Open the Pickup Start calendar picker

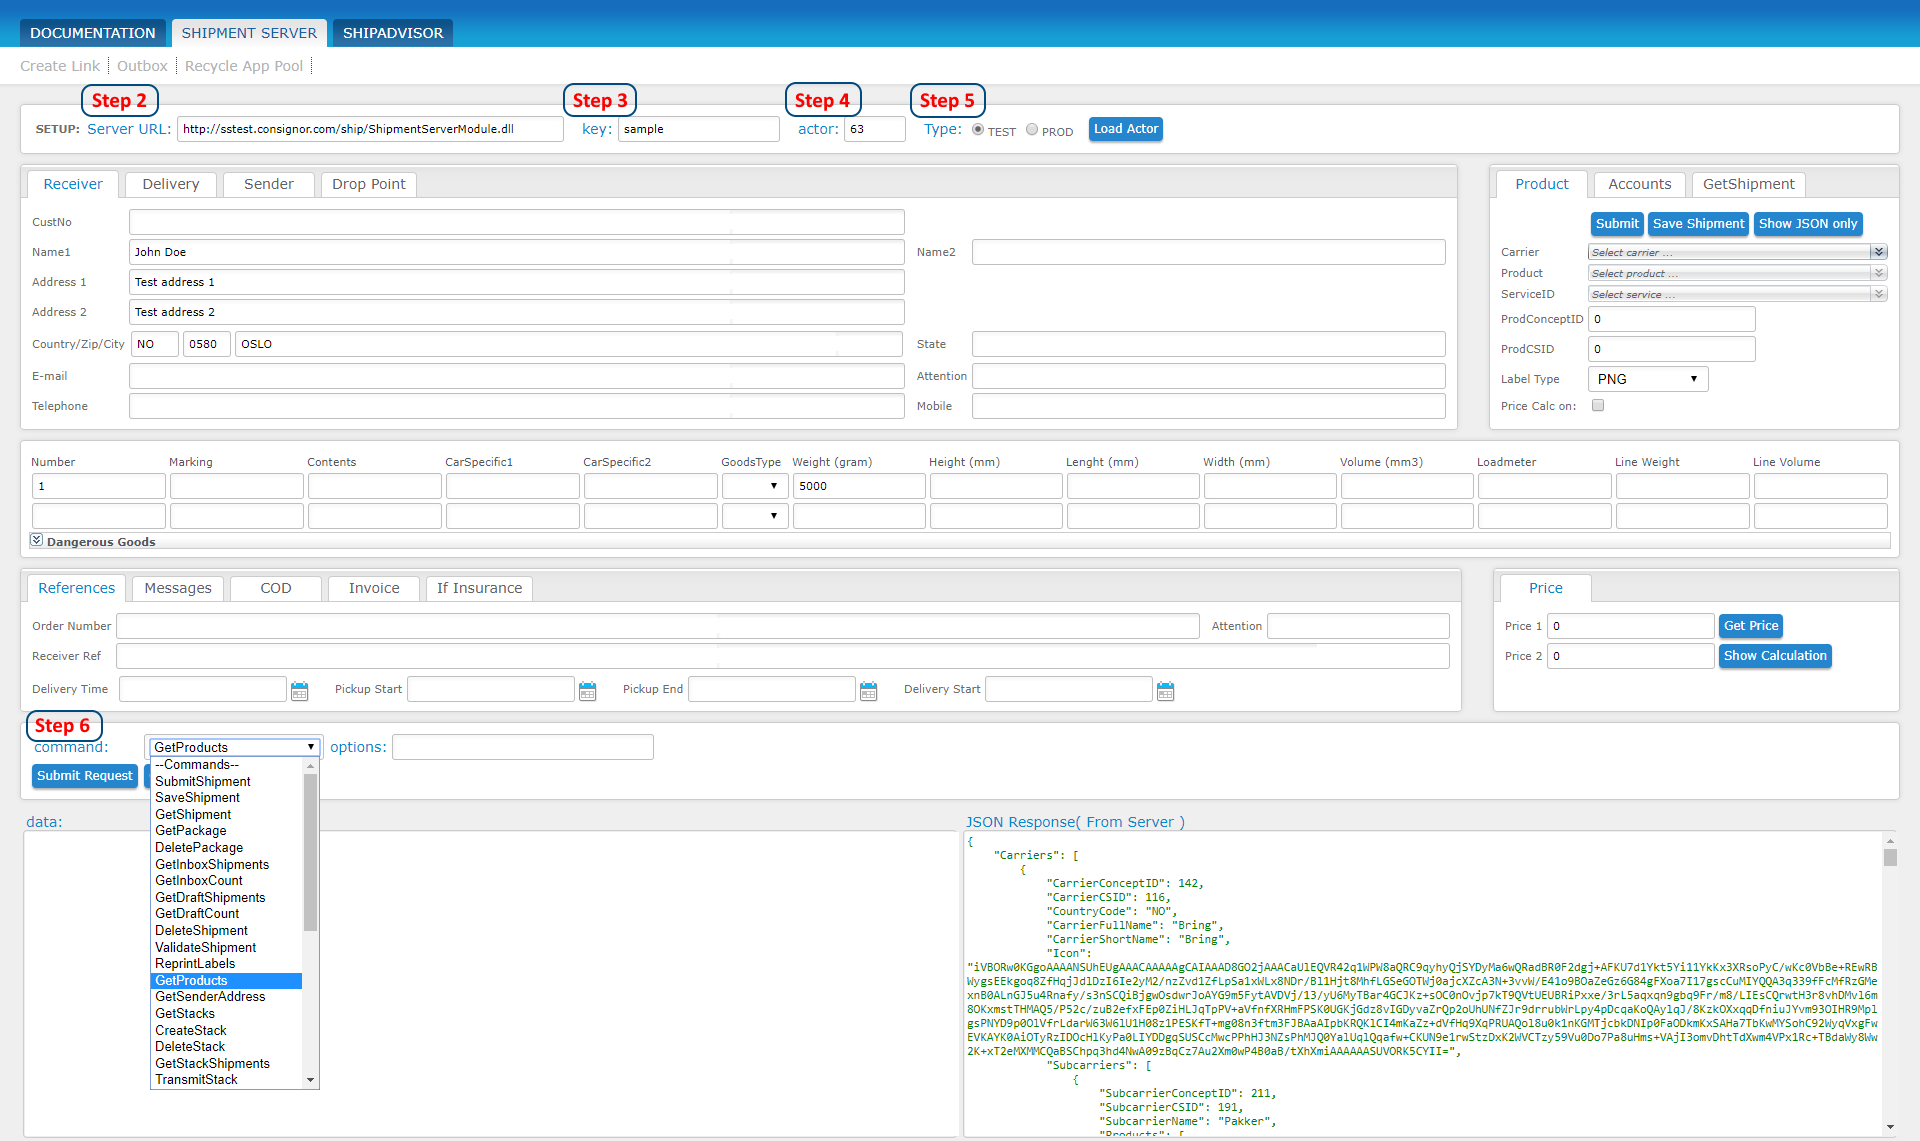point(587,691)
